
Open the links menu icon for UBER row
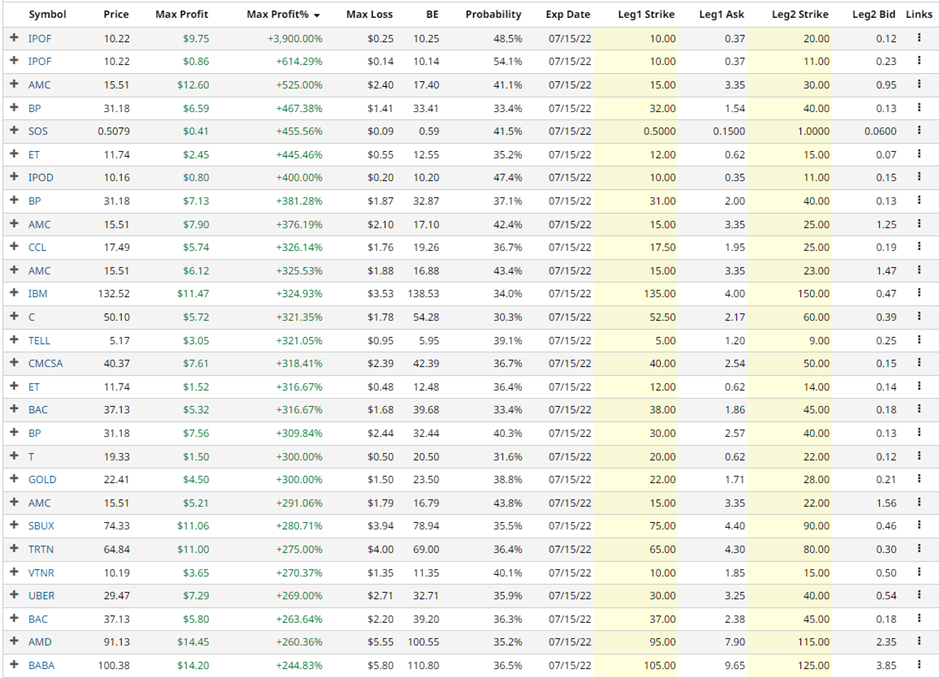coord(918,595)
